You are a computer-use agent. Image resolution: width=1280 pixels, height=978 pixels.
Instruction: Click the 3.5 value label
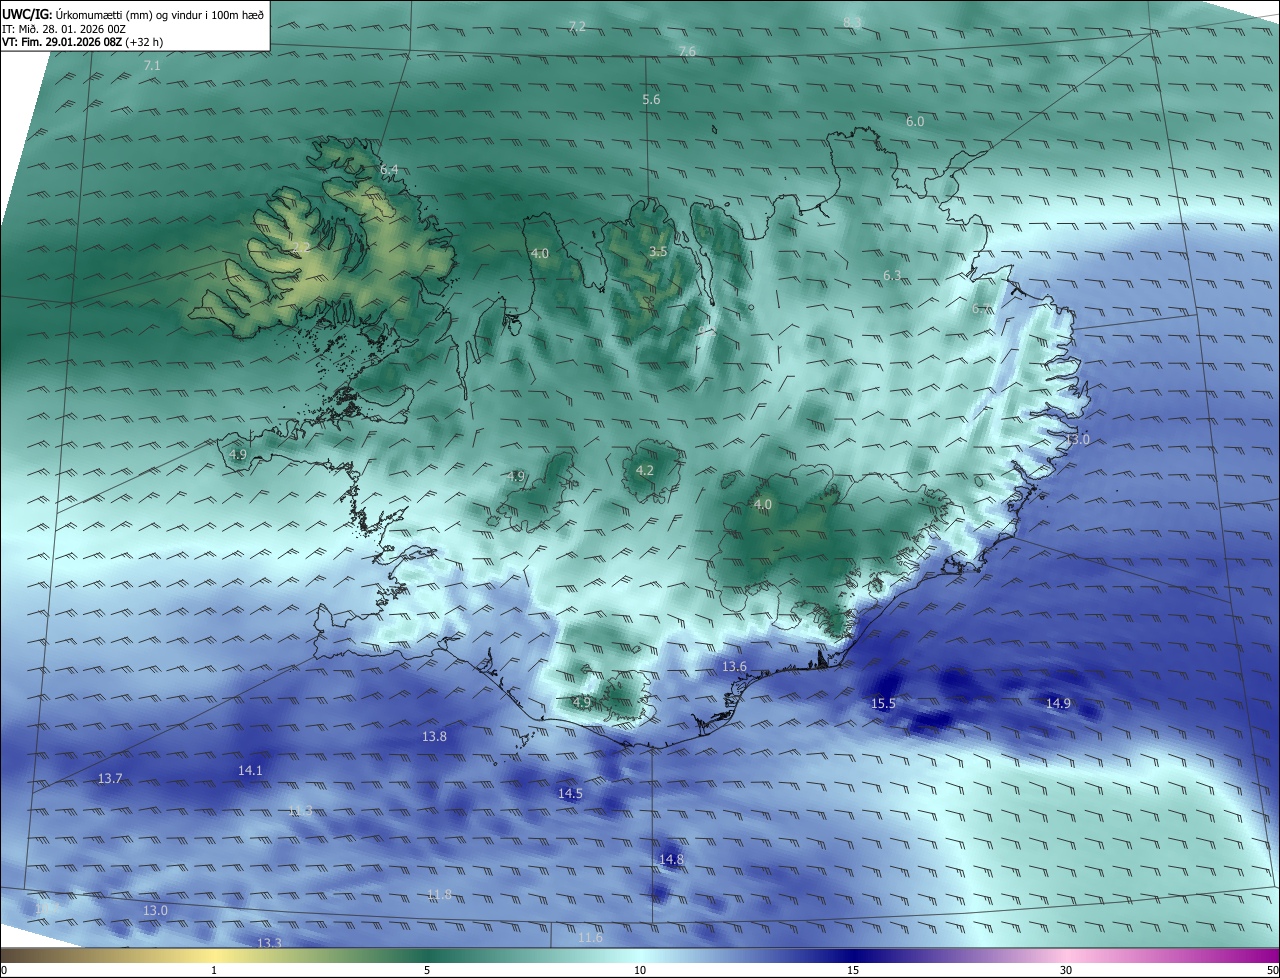(658, 252)
